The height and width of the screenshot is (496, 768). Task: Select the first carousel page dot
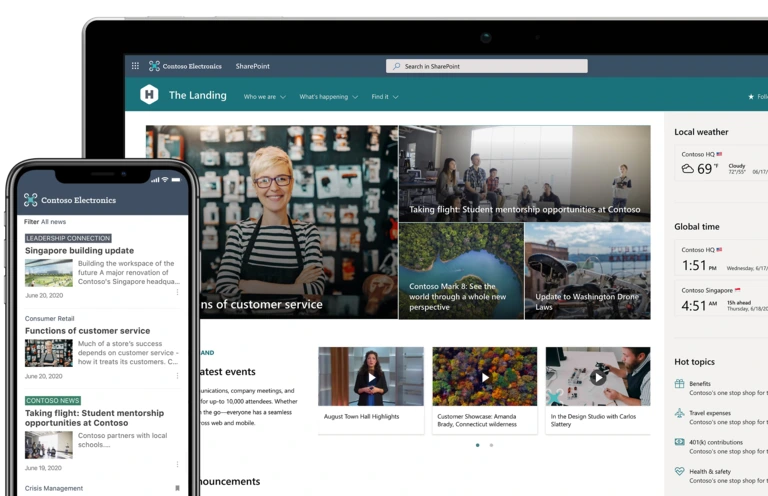pos(477,445)
